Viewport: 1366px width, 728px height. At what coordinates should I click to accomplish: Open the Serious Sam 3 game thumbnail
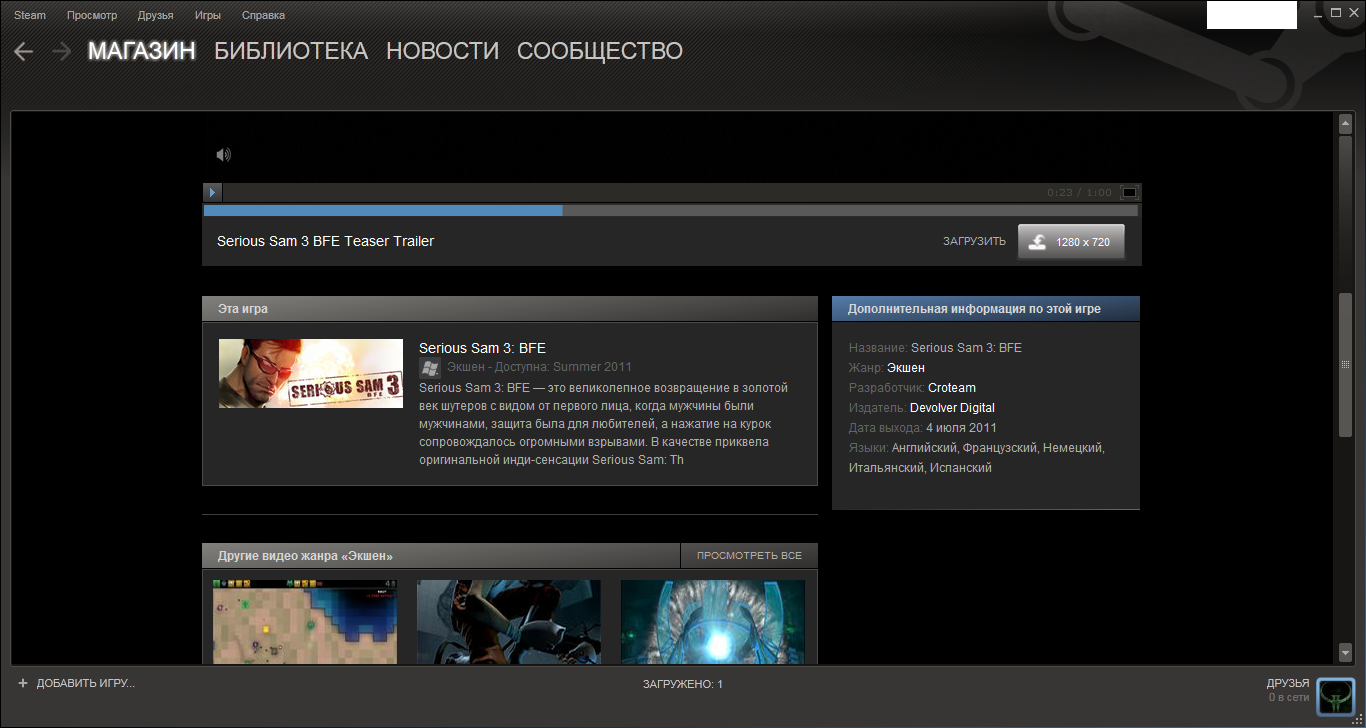pyautogui.click(x=311, y=373)
